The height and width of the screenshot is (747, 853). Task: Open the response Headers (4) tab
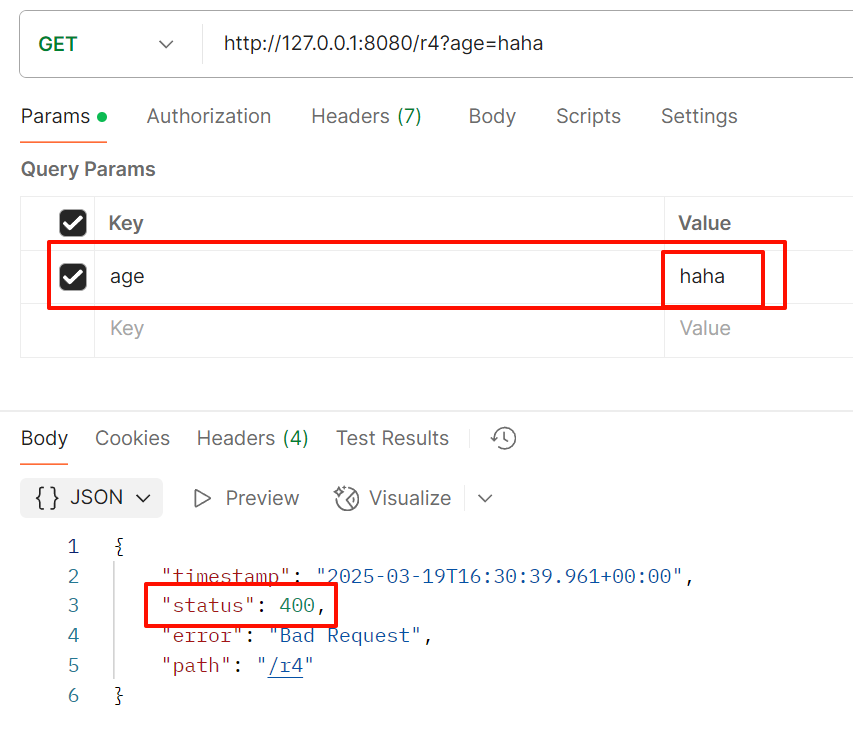point(252,439)
